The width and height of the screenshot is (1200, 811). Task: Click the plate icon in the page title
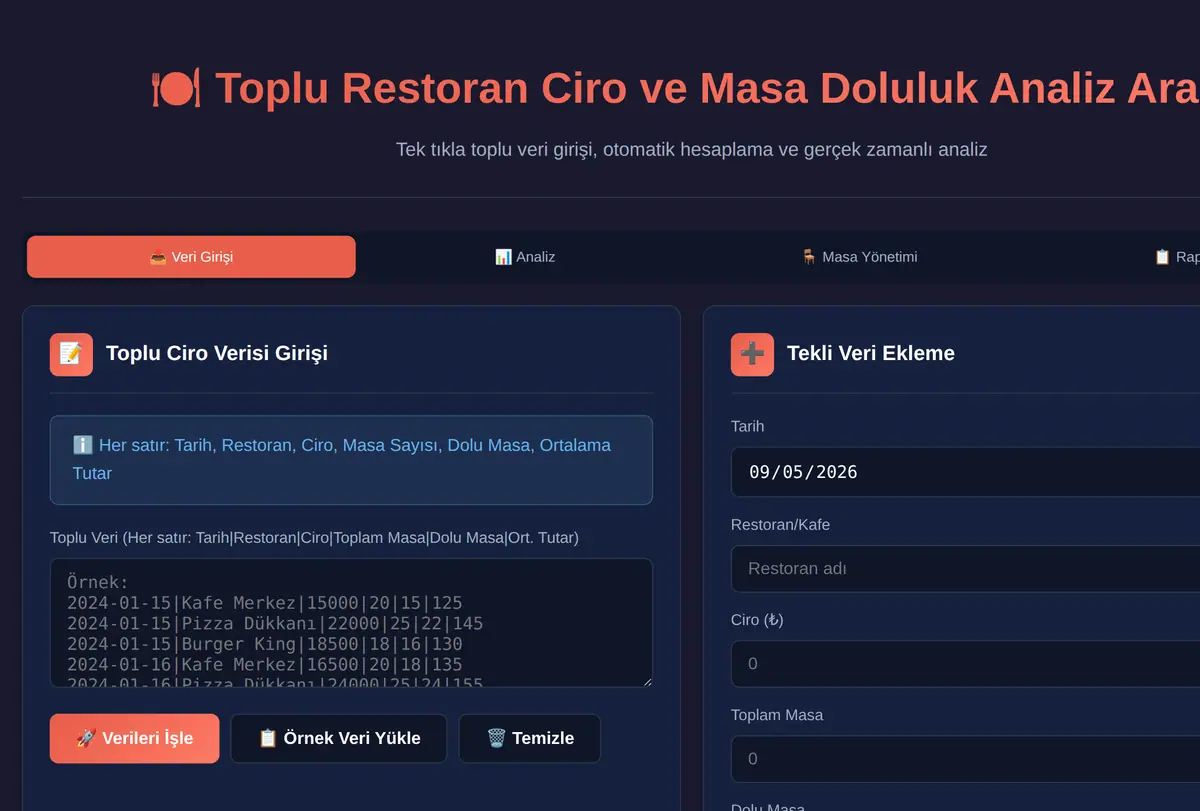176,88
